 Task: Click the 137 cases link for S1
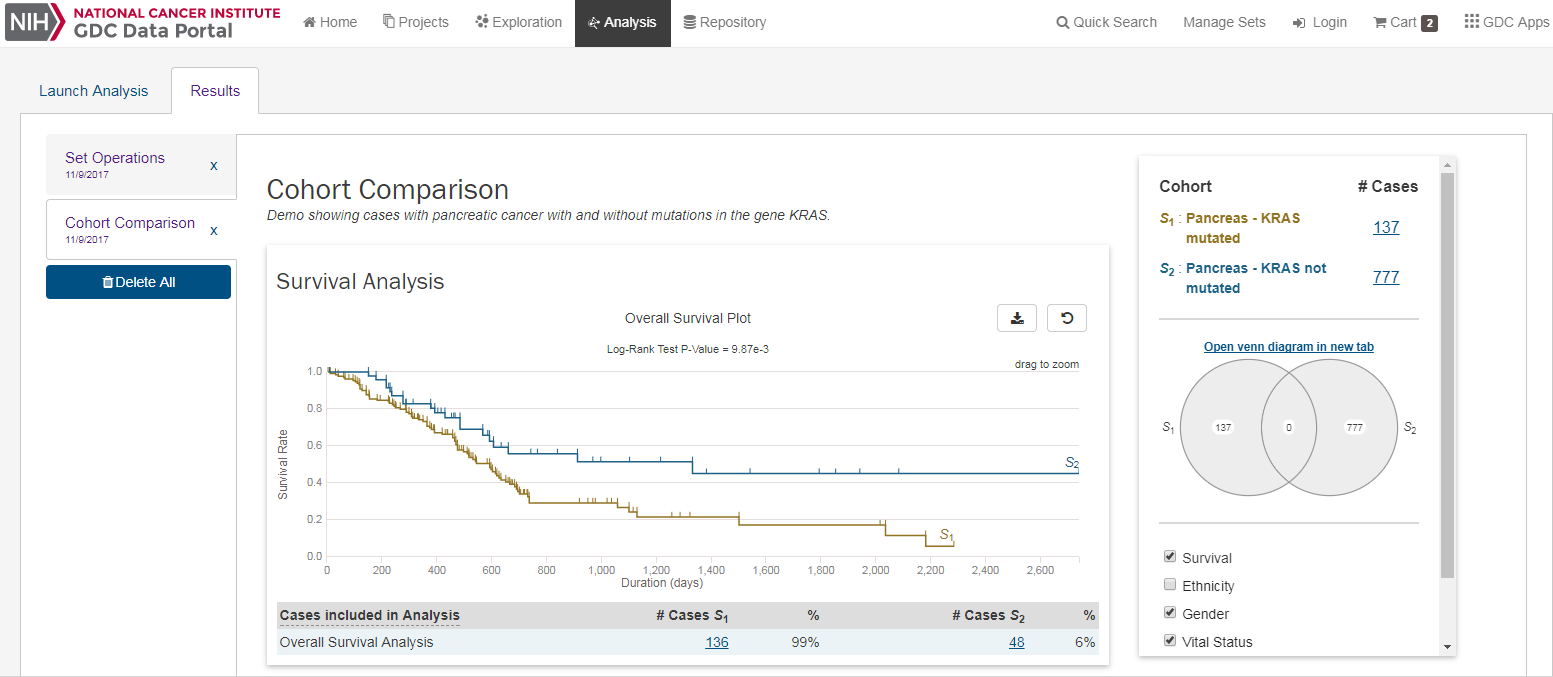click(1385, 227)
